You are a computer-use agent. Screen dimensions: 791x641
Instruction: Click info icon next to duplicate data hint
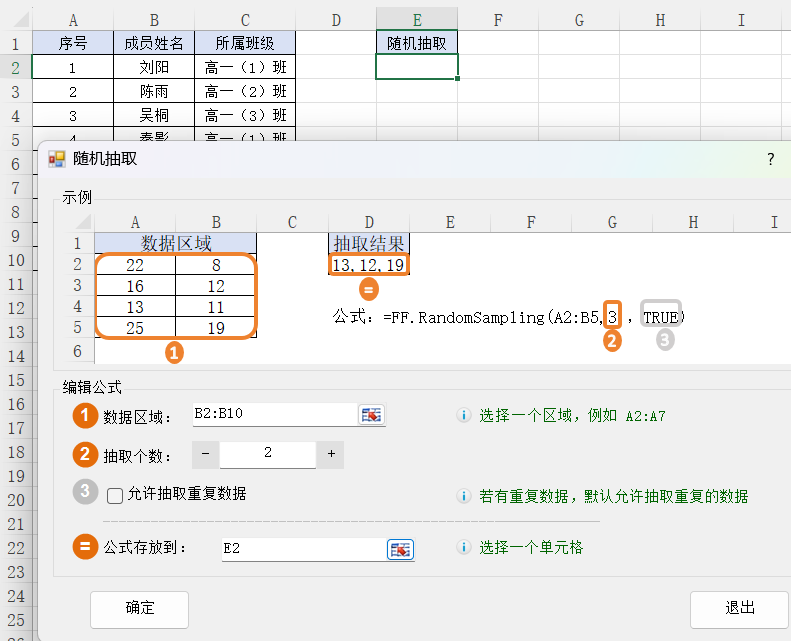click(x=464, y=496)
